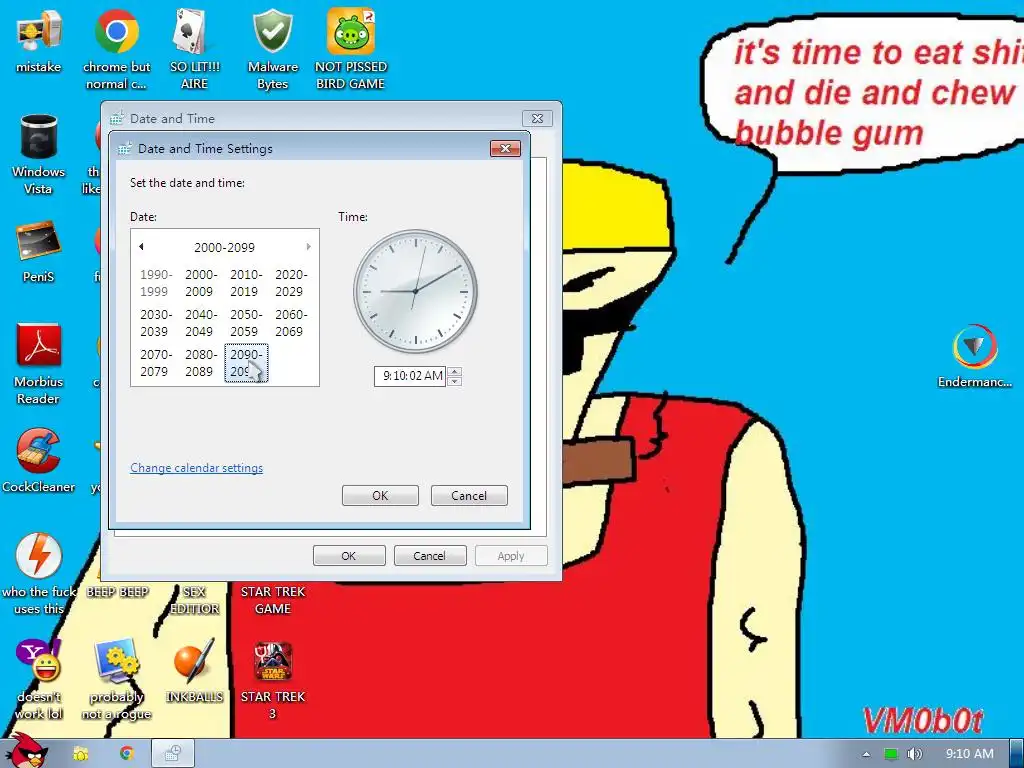This screenshot has height=768, width=1024.
Task: Open the volume speaker tray icon
Action: click(914, 754)
